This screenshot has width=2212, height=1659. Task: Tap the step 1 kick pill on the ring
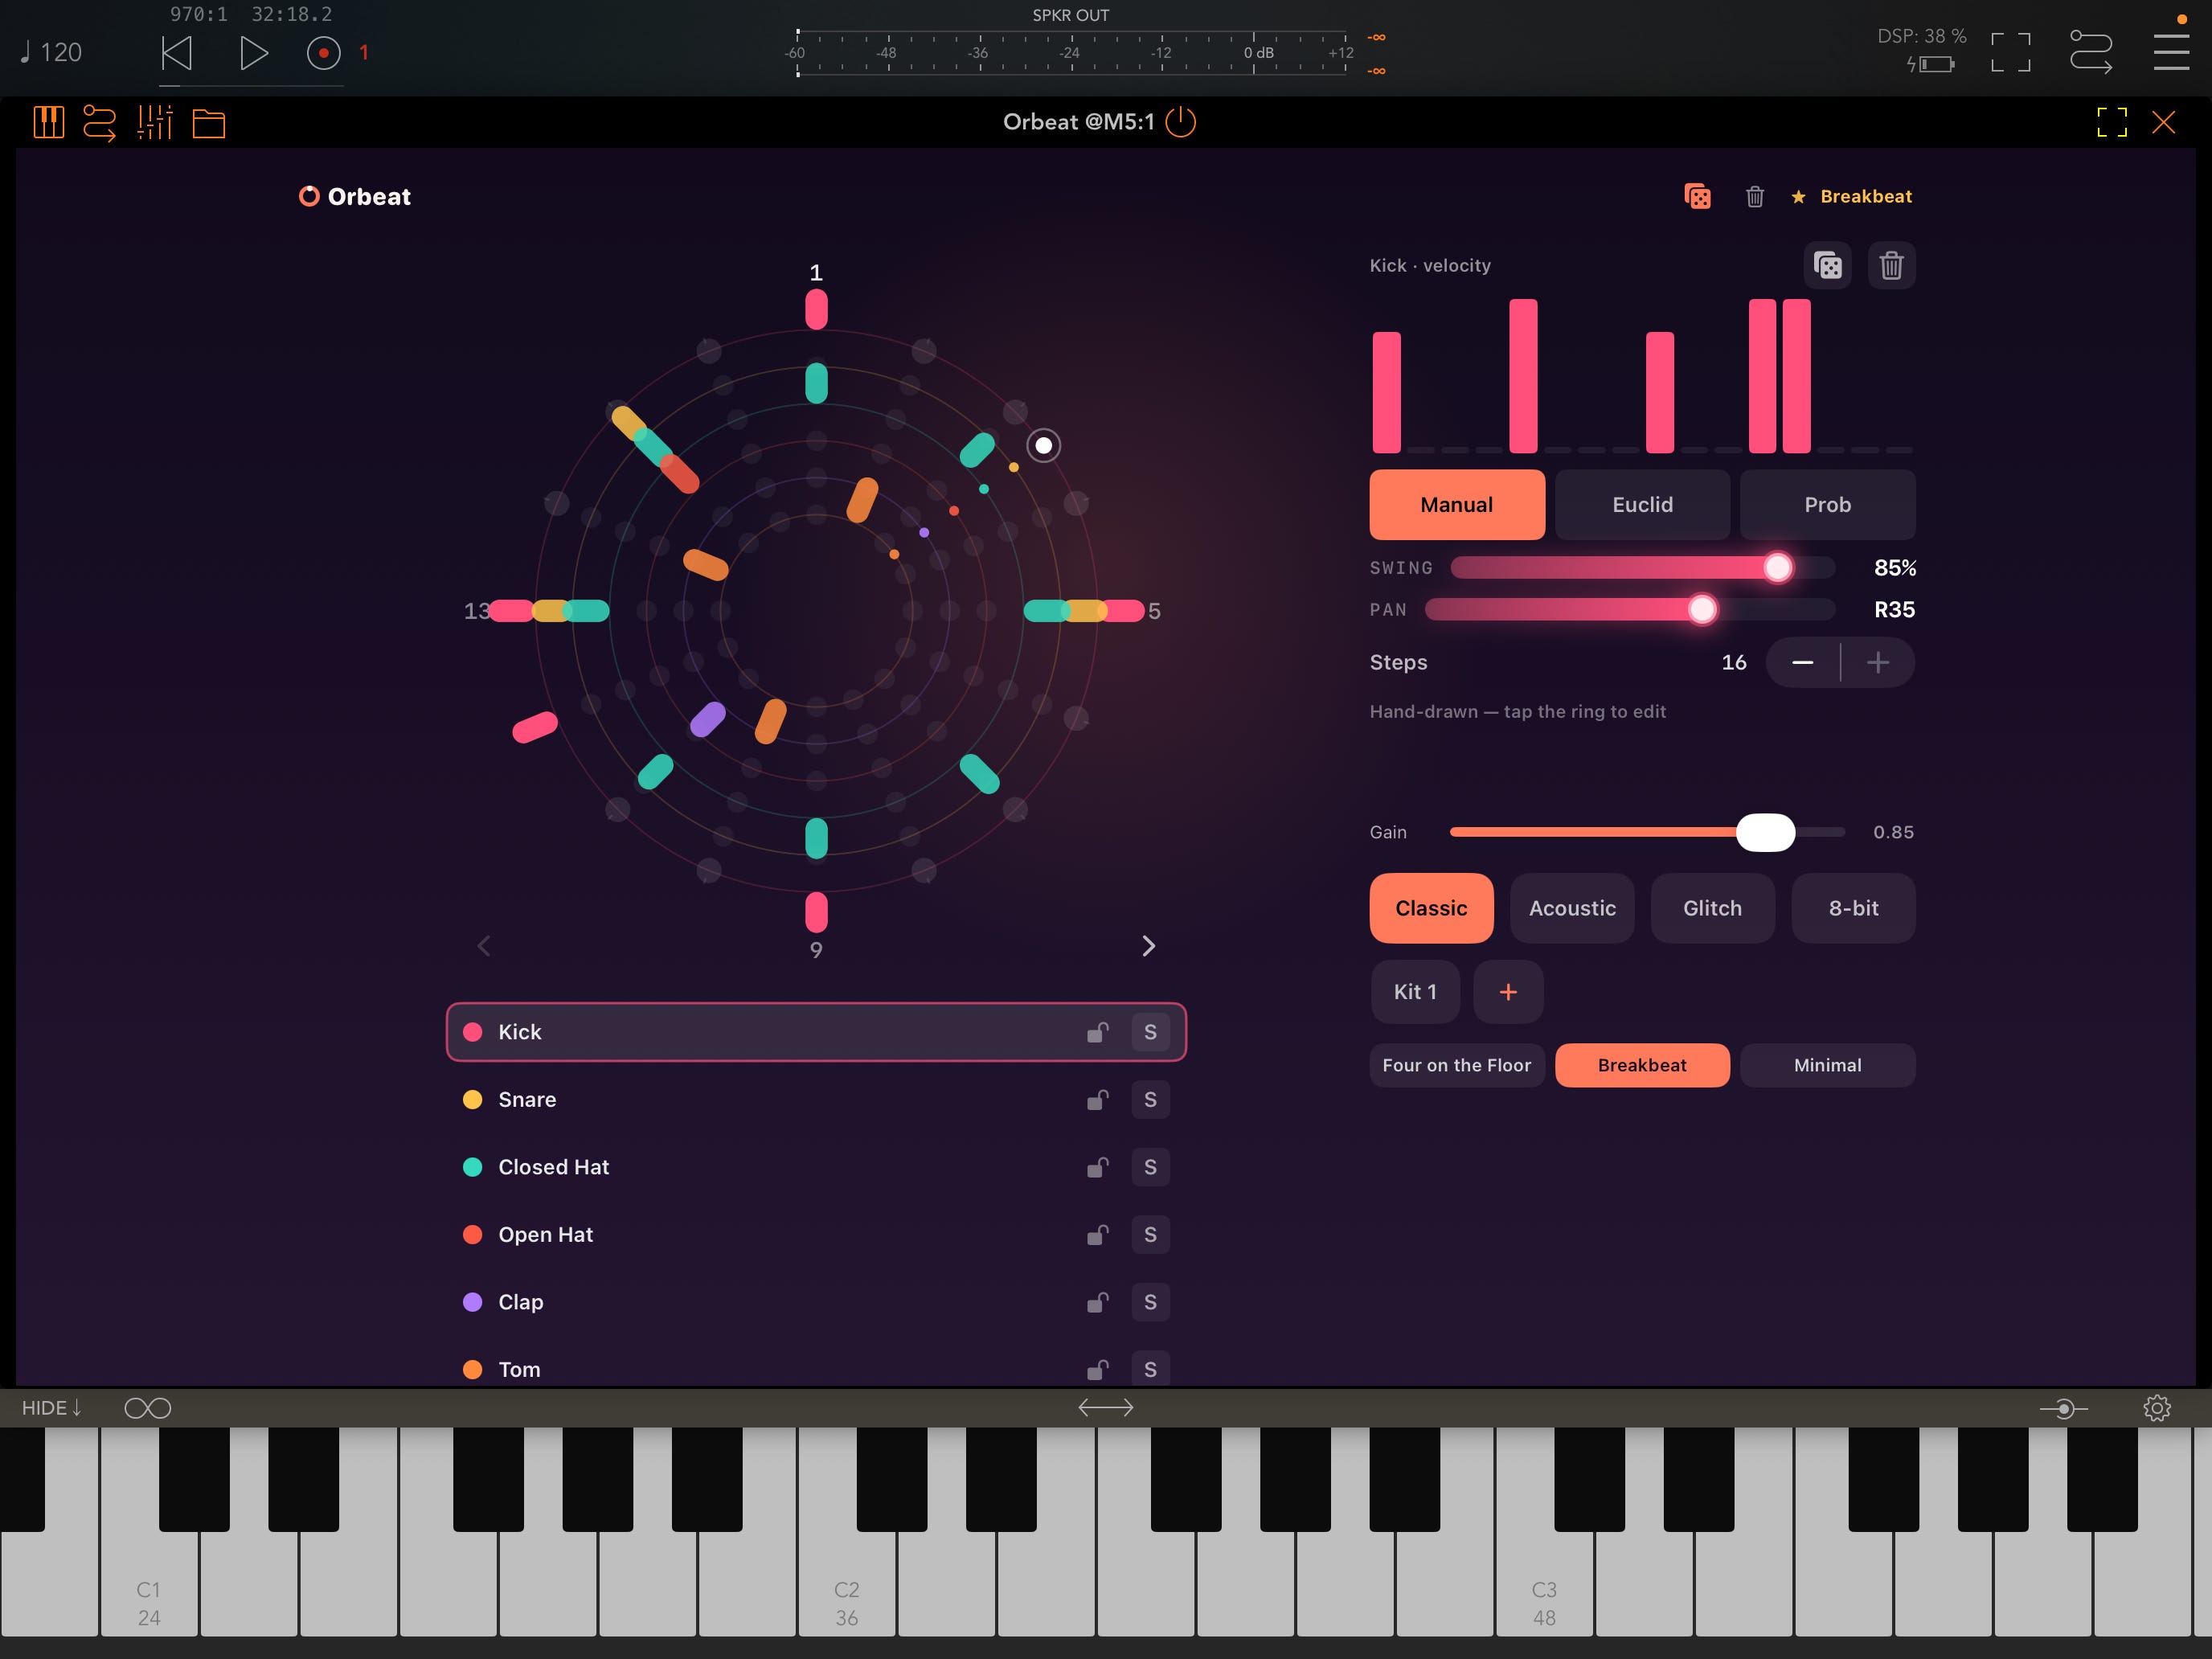coord(816,309)
